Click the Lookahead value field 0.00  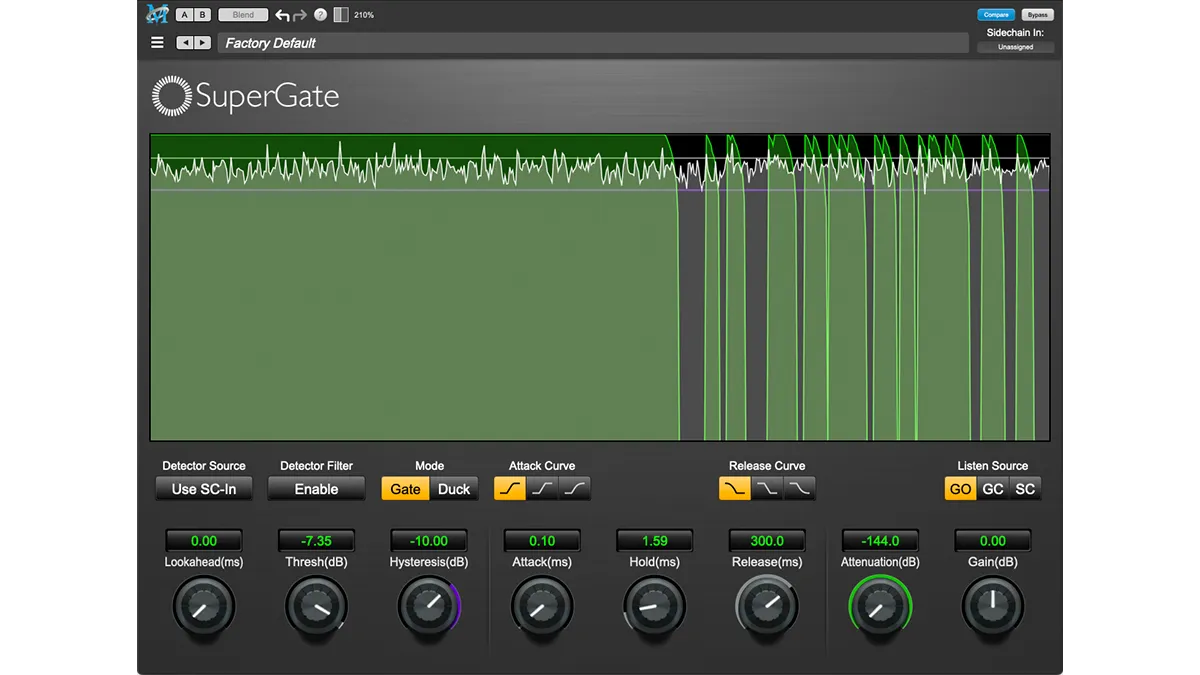(x=204, y=541)
